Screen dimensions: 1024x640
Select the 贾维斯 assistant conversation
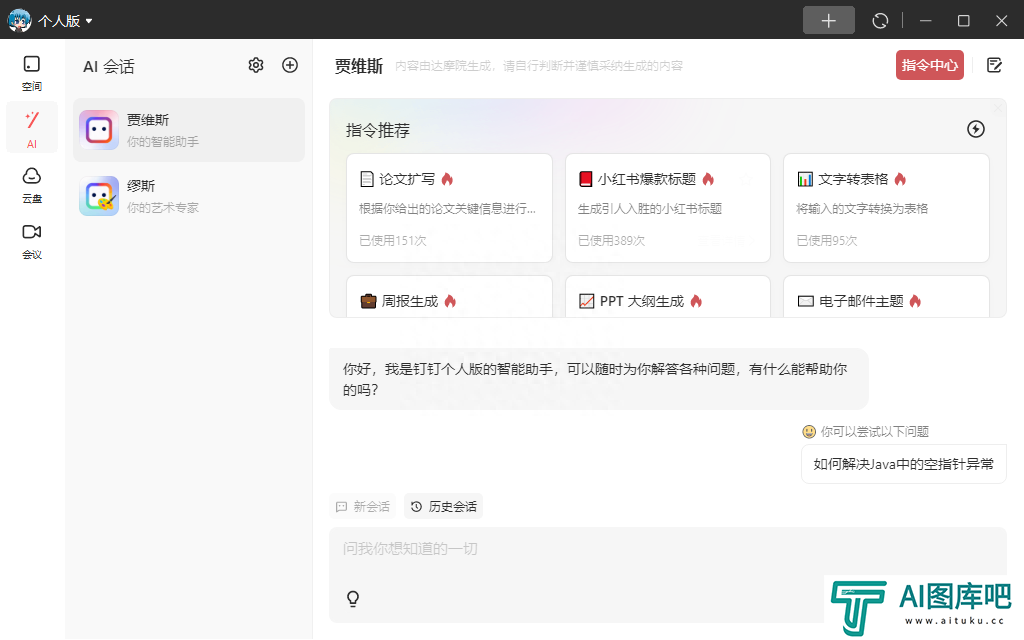(x=189, y=130)
